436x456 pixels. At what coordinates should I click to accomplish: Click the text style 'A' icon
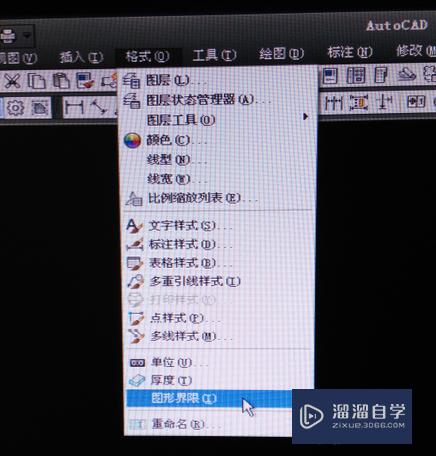[x=134, y=226]
